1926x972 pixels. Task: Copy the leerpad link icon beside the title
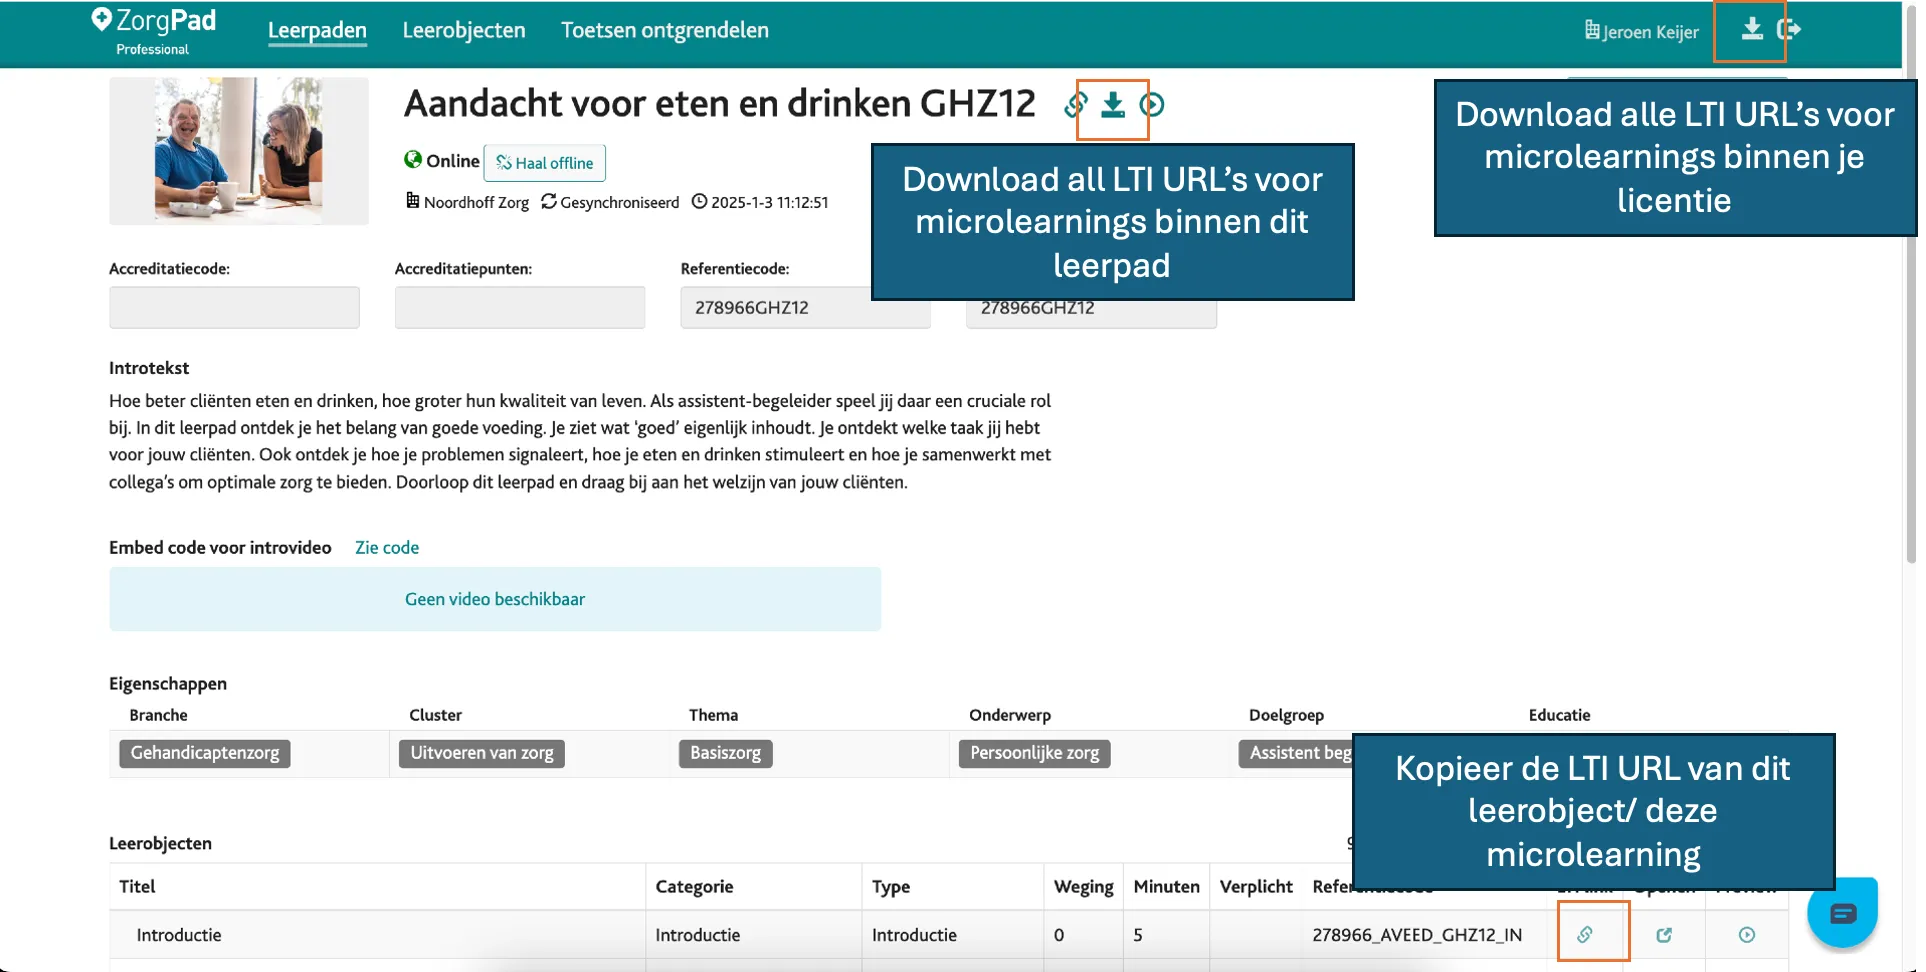coord(1076,104)
